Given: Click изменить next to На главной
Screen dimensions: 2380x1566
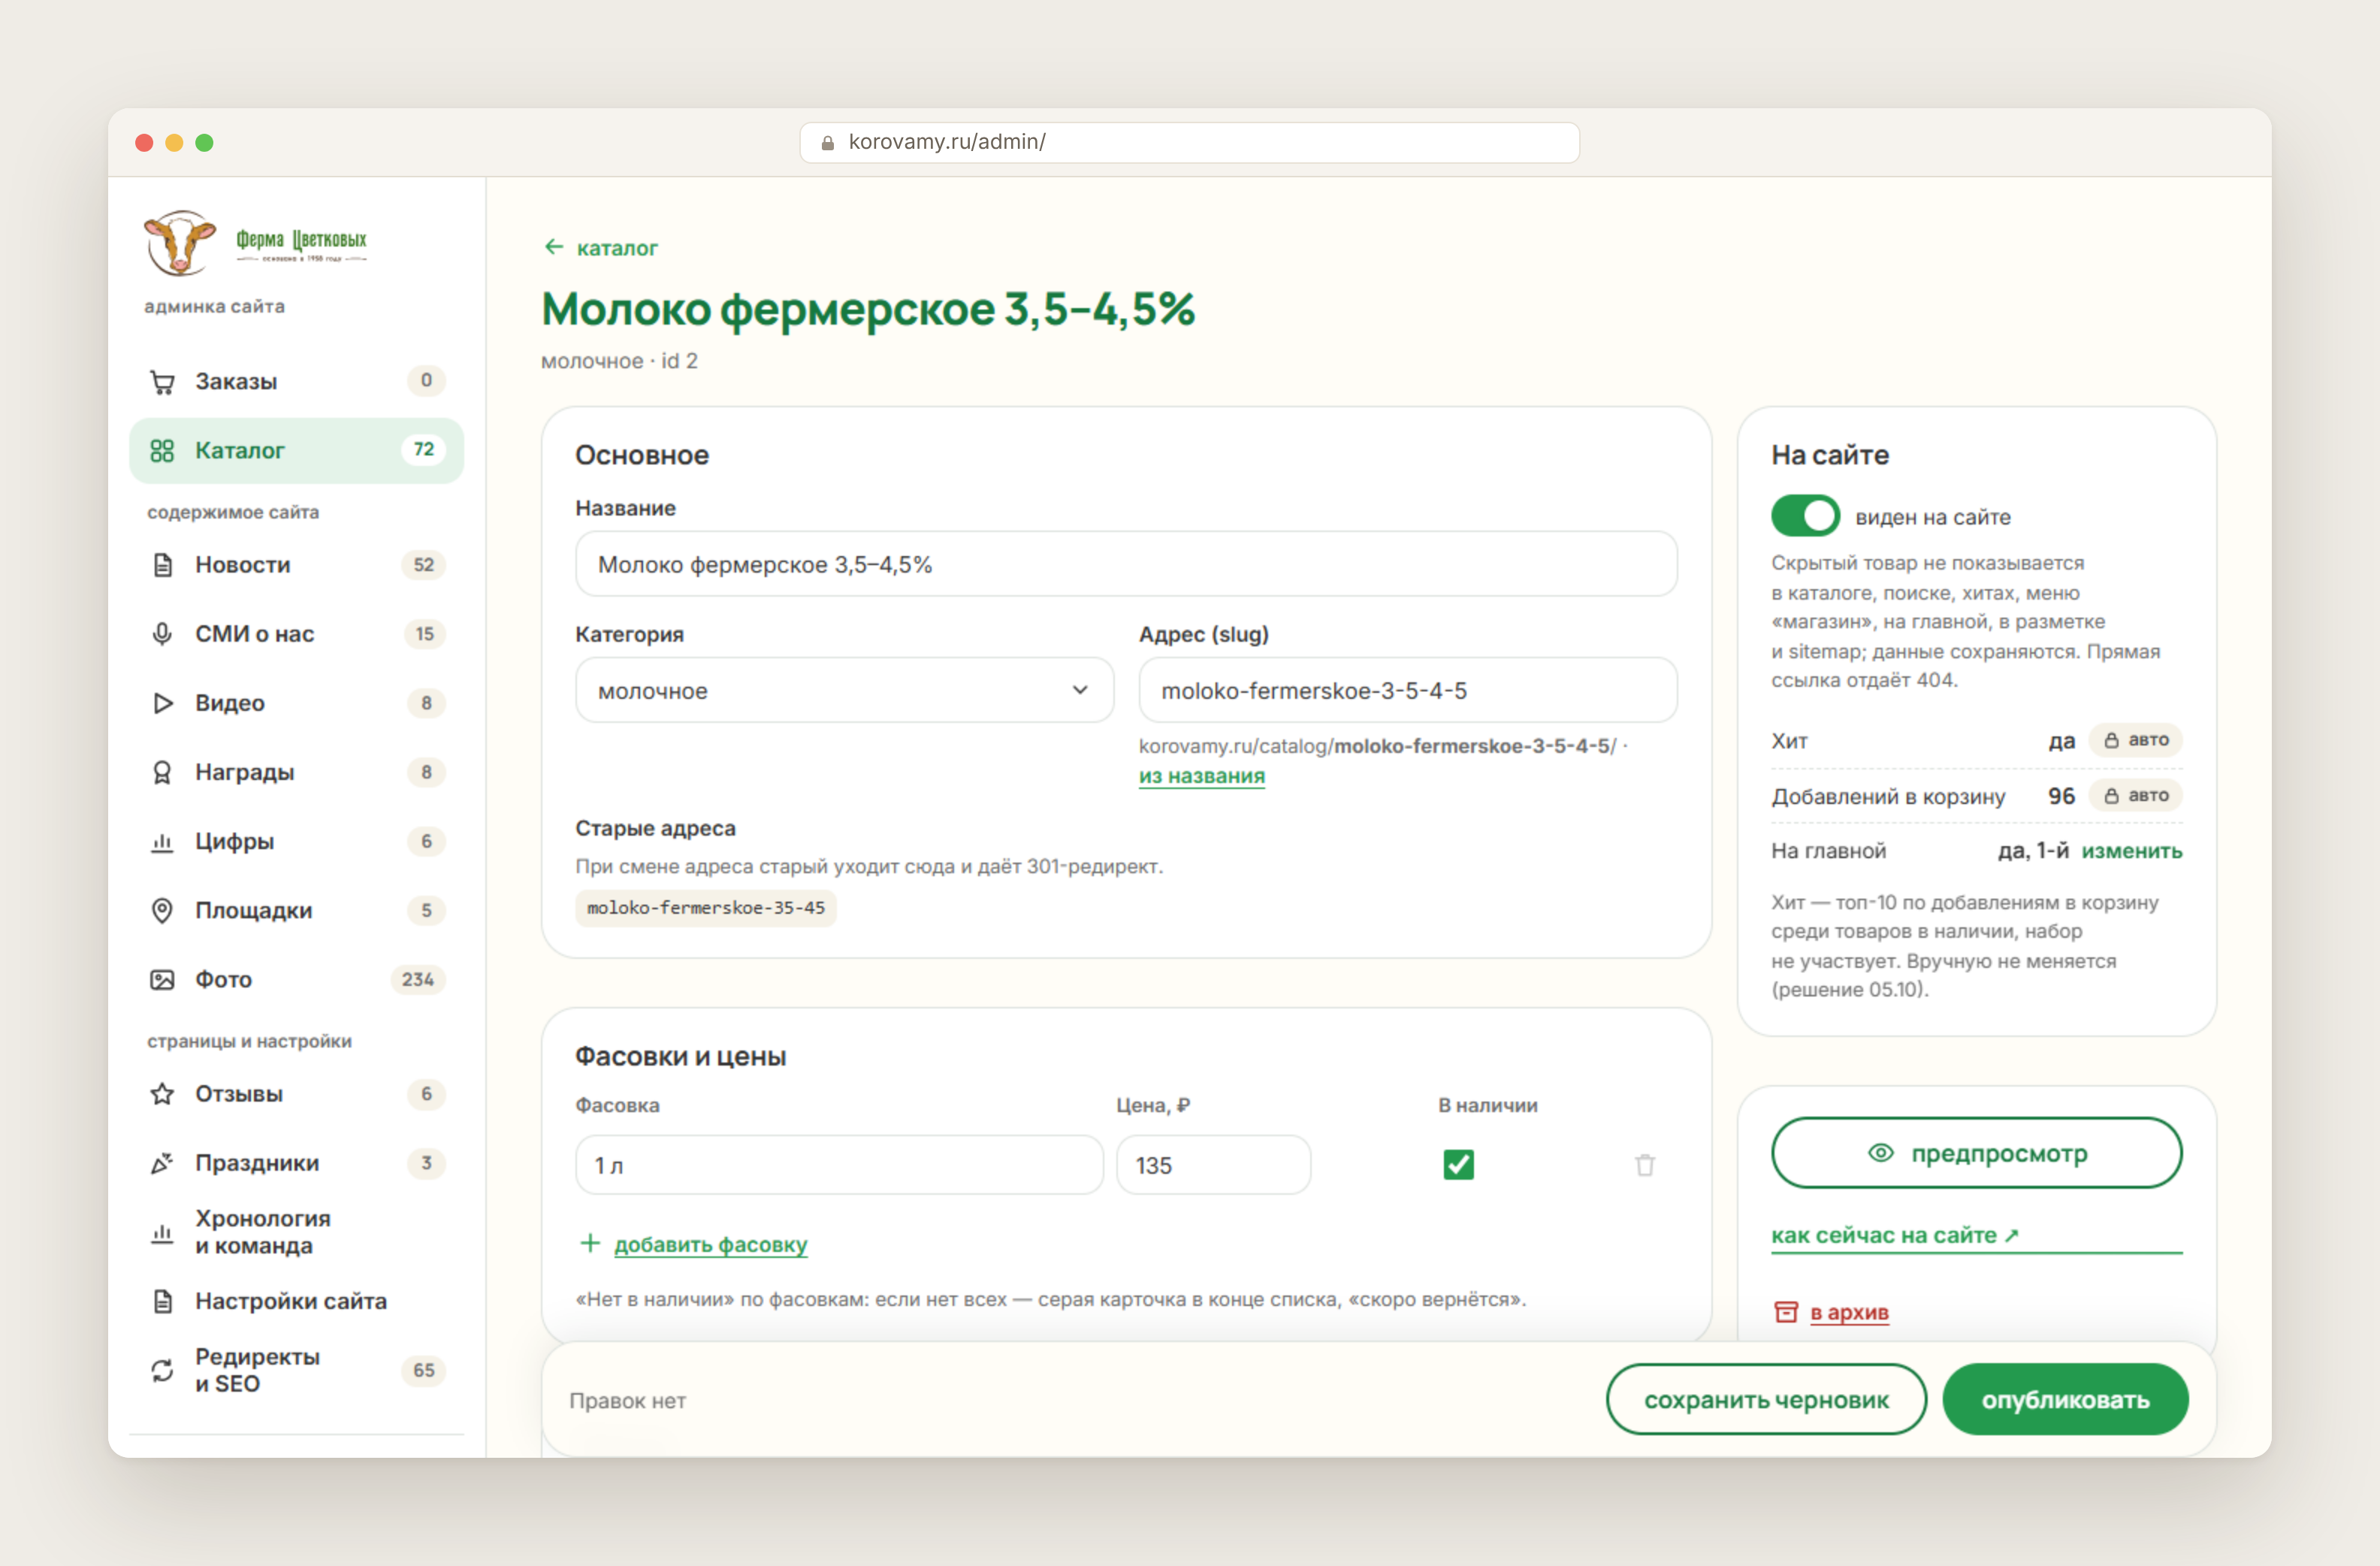Looking at the screenshot, I should tap(2131, 851).
